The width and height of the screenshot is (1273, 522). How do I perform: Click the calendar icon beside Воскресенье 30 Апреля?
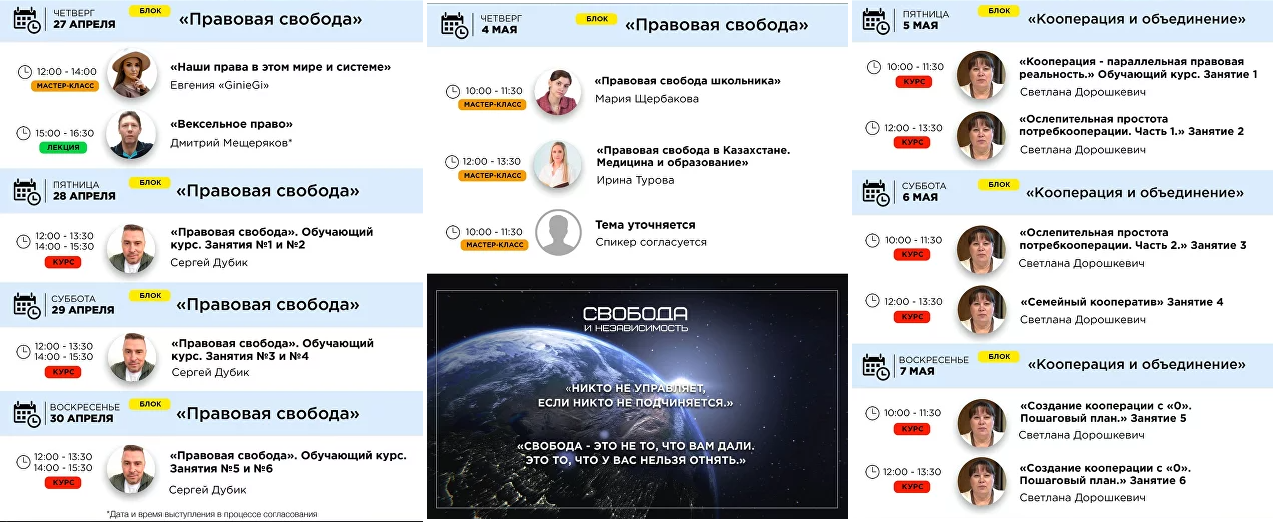click(x=27, y=414)
